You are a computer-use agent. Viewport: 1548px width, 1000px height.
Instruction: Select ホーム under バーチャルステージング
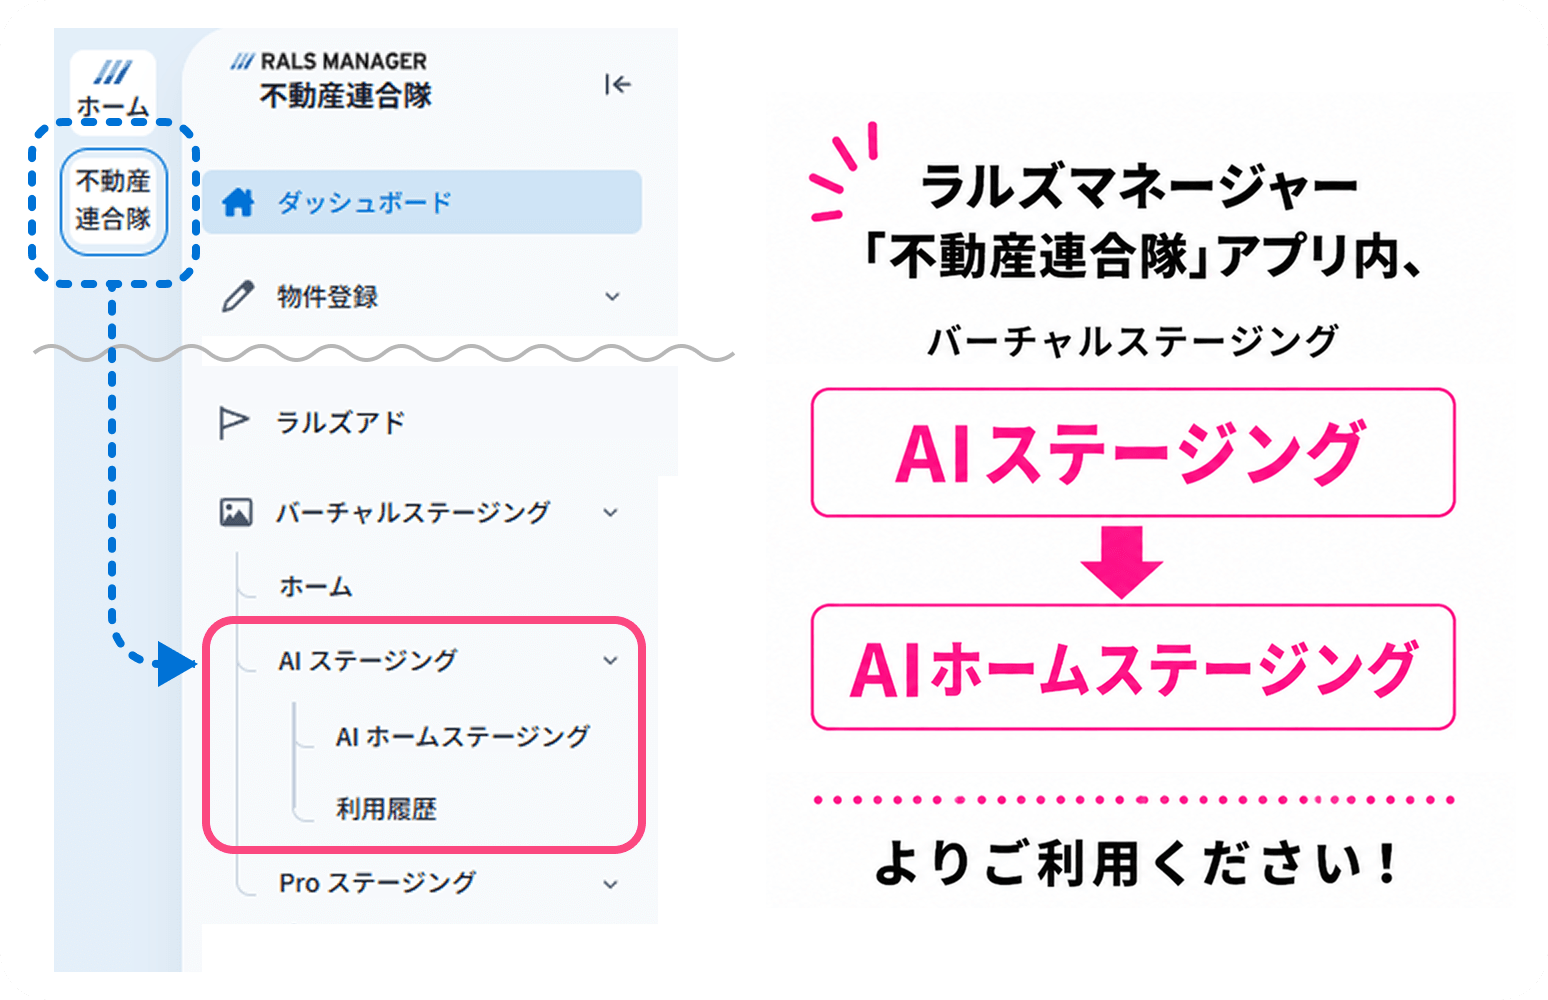tap(315, 586)
